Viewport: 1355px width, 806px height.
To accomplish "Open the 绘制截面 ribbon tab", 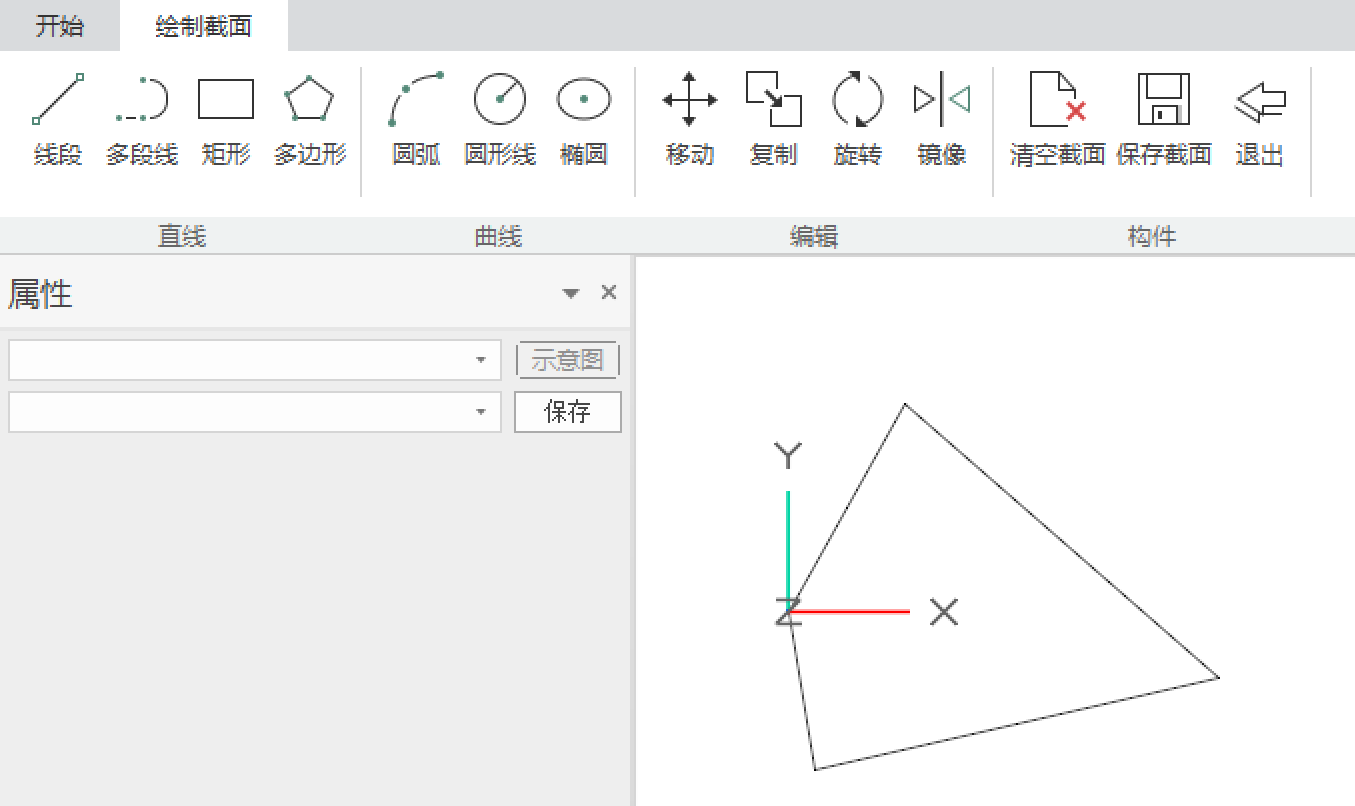I will click(x=204, y=26).
